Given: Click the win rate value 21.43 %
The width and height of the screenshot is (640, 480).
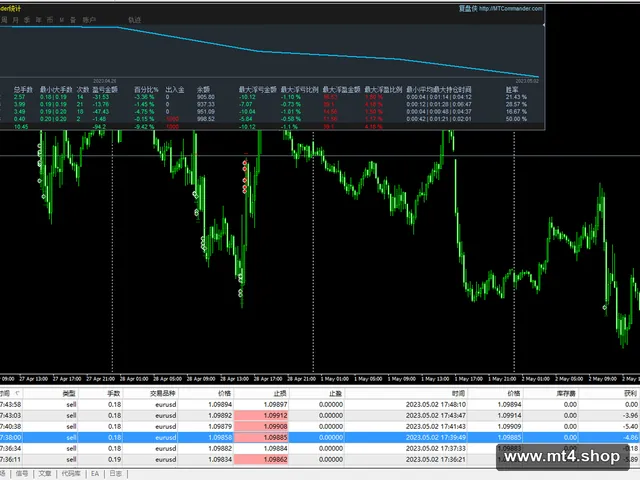Looking at the screenshot, I should 516,97.
